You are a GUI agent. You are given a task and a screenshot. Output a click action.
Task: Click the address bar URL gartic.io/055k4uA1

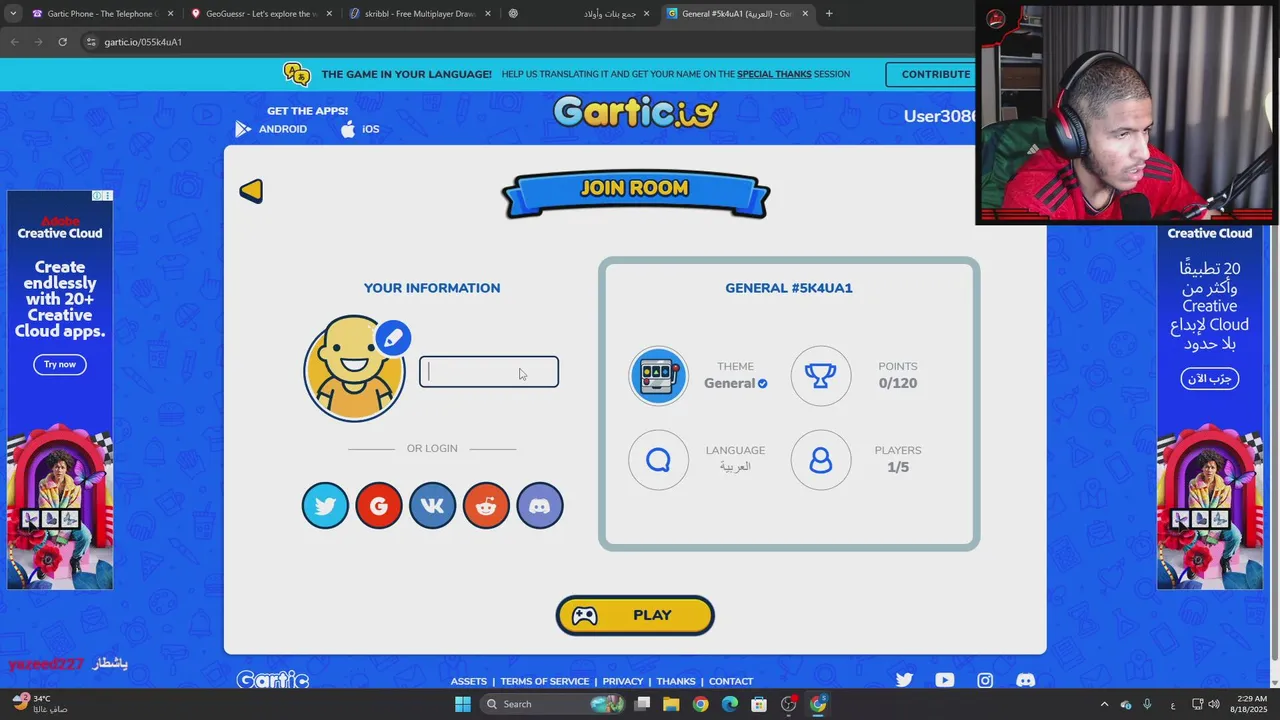pyautogui.click(x=143, y=42)
